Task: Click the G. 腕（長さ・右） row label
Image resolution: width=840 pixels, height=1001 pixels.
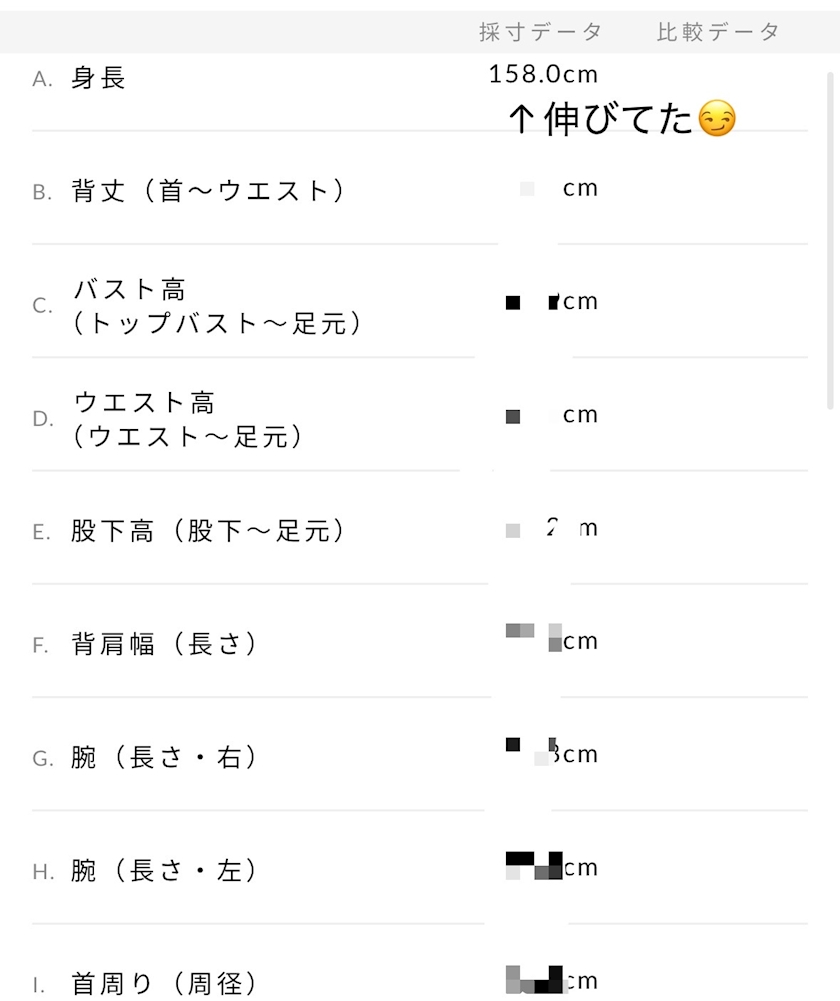Action: pyautogui.click(x=164, y=758)
